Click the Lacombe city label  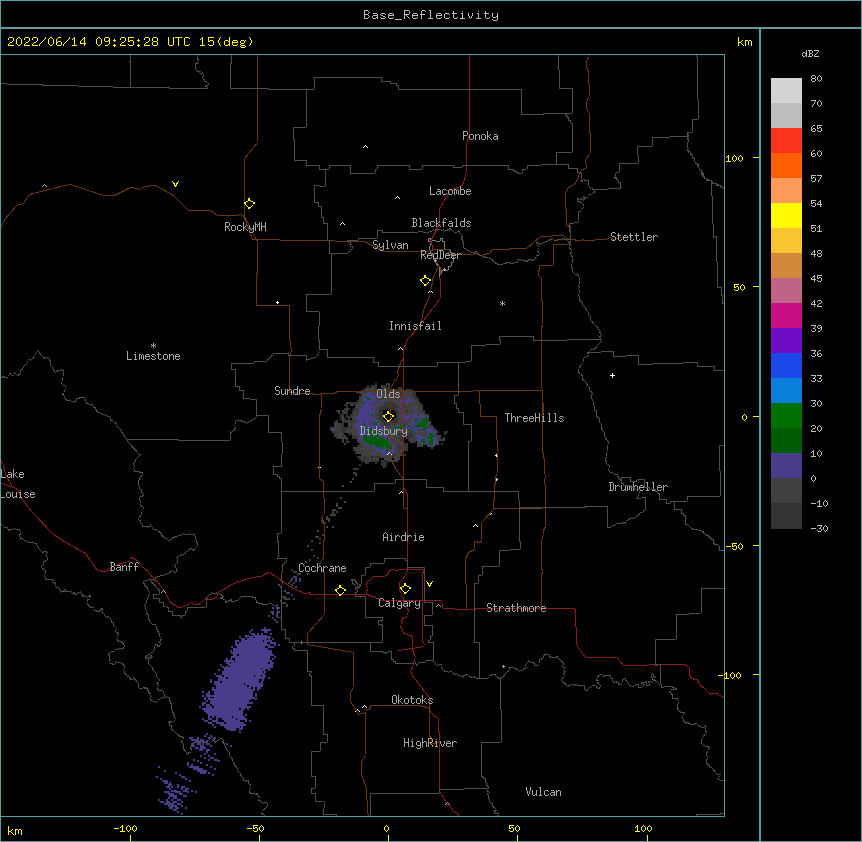point(450,191)
